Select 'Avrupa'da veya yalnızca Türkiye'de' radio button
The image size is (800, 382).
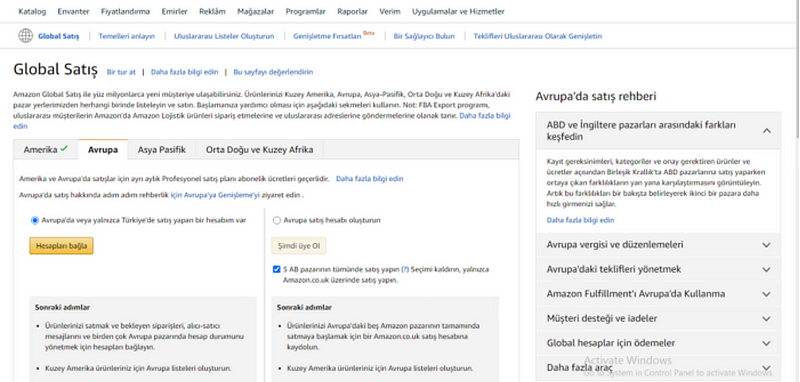pos(35,220)
